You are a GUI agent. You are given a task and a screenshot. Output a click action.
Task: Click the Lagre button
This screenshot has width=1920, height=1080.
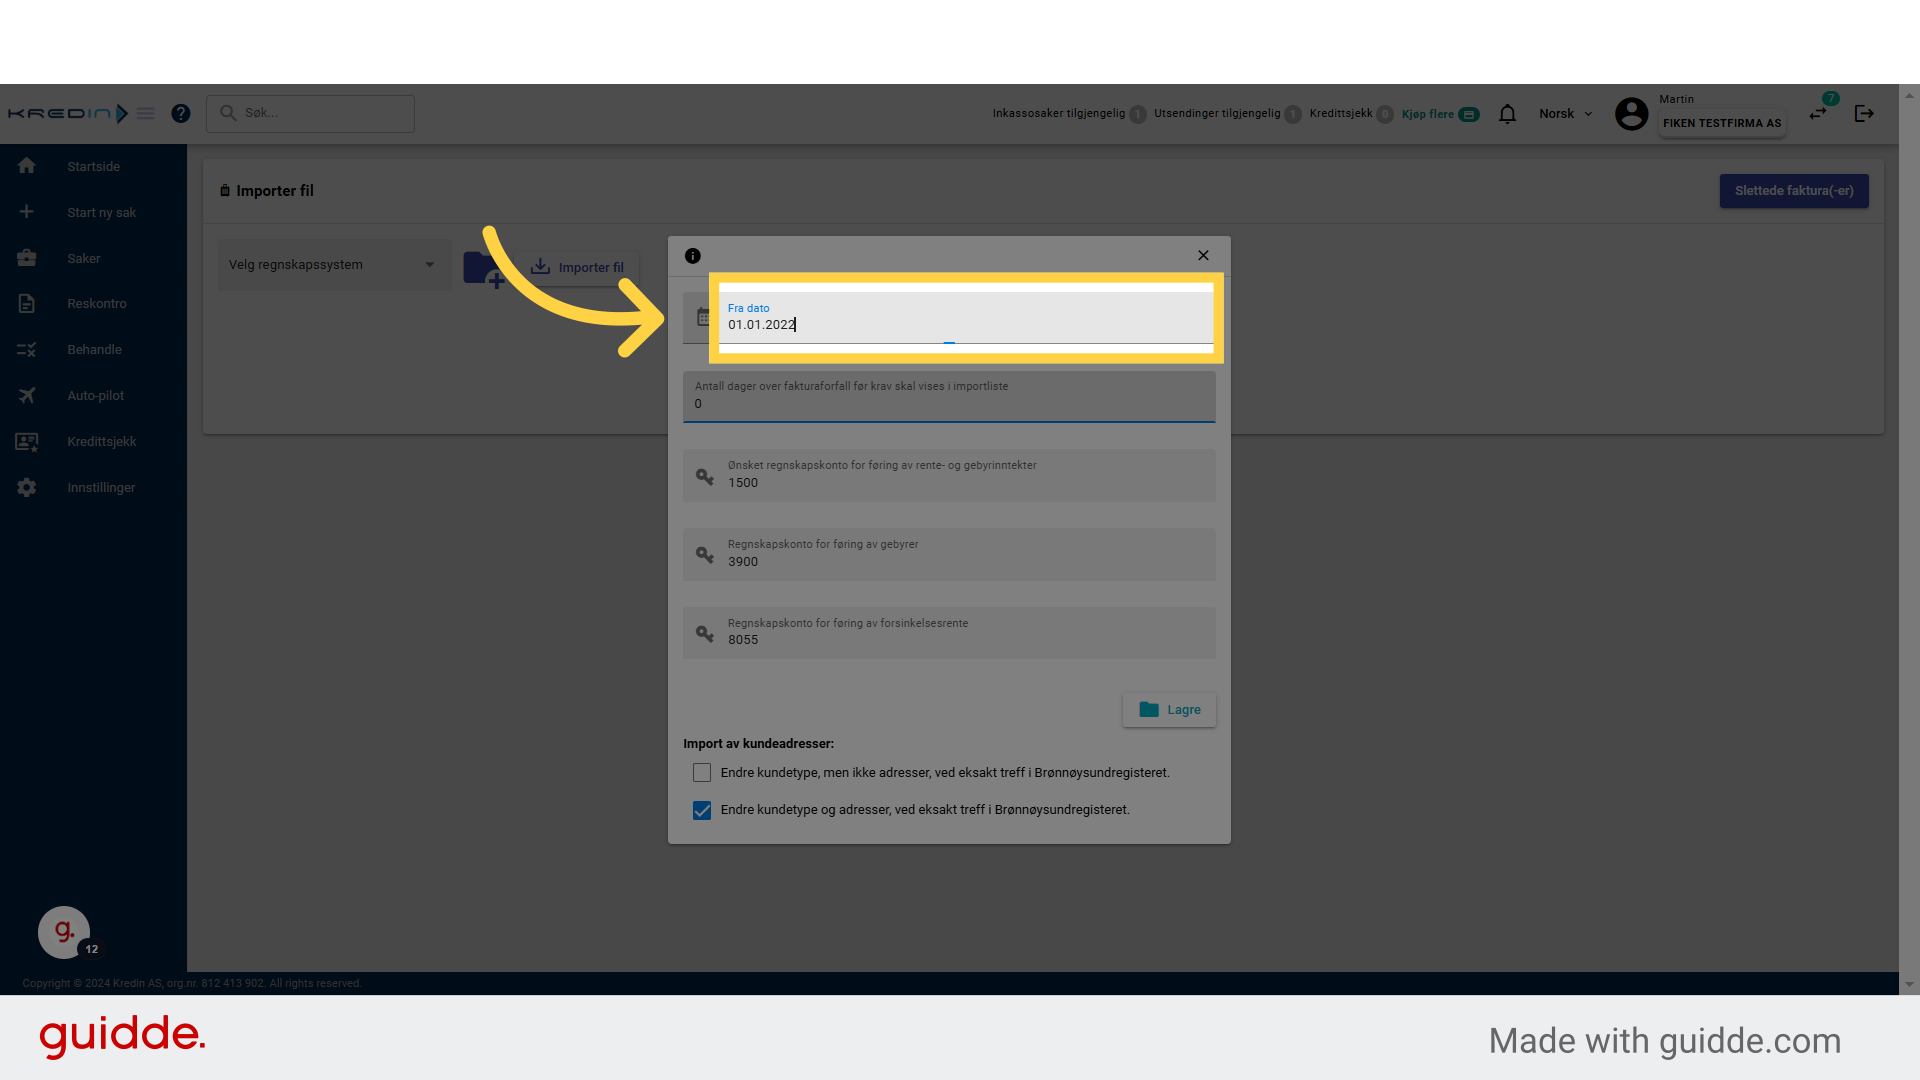[x=1169, y=710]
